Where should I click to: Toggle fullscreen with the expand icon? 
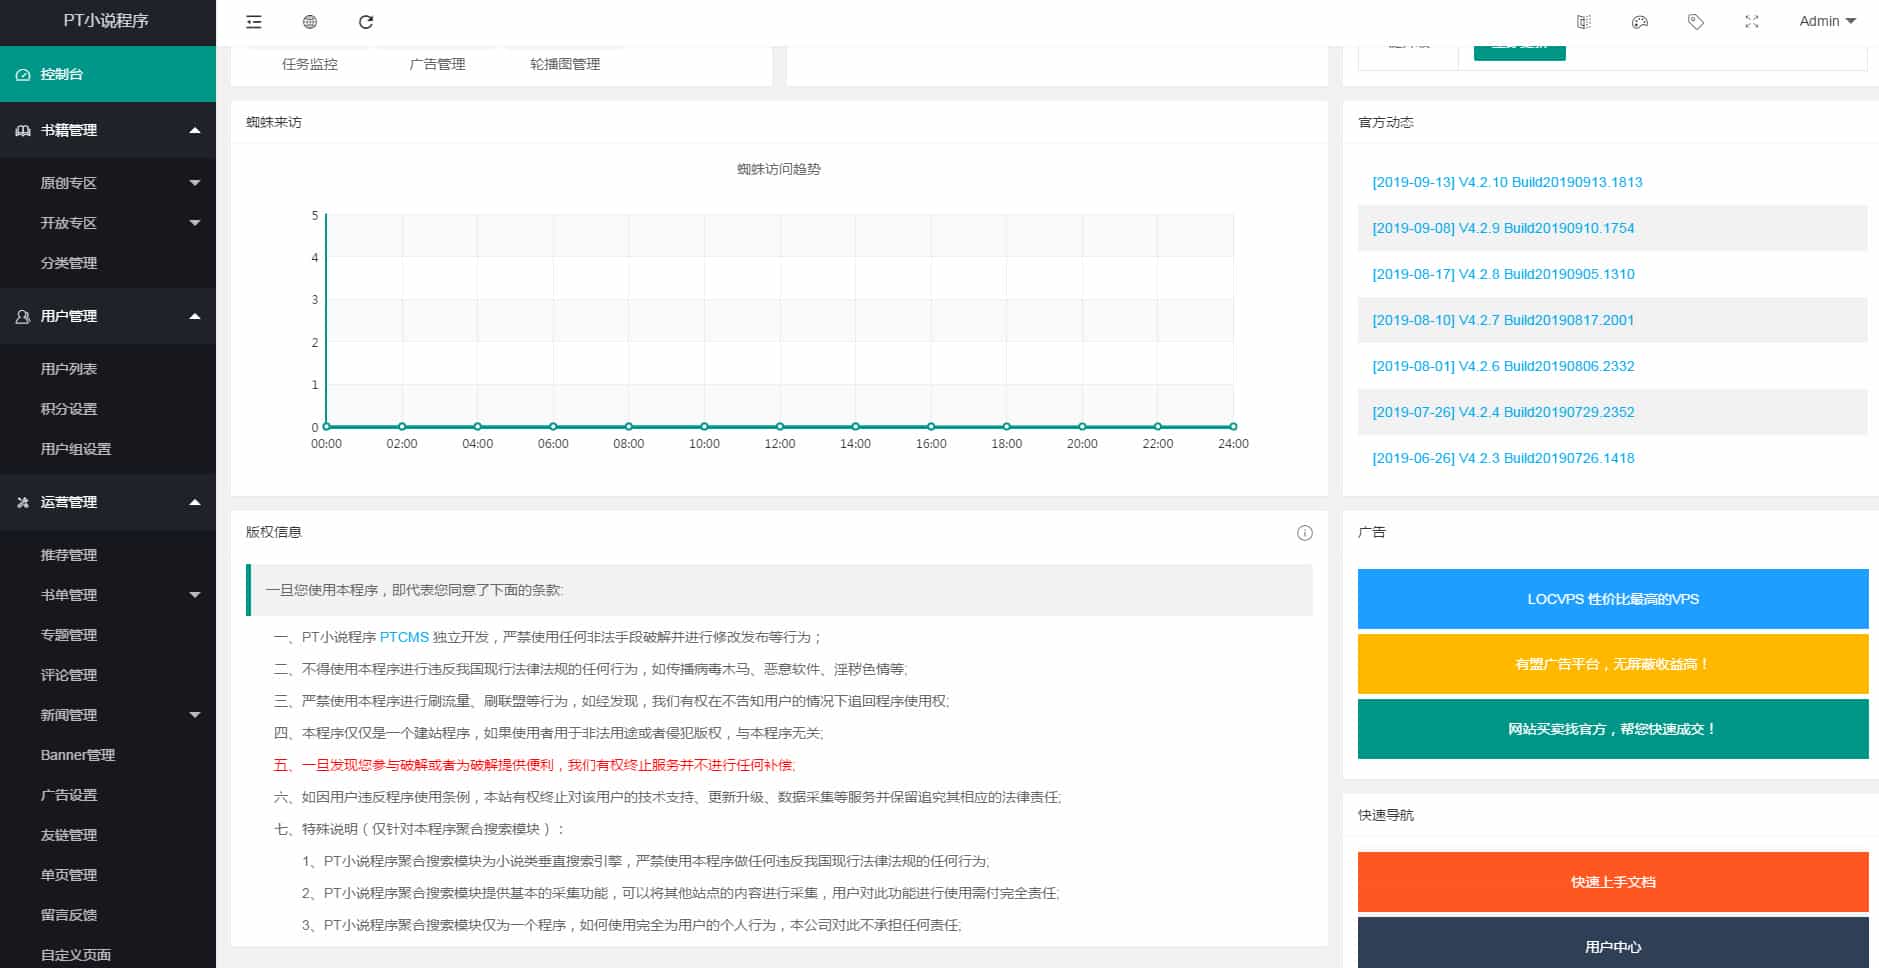pyautogui.click(x=1751, y=22)
